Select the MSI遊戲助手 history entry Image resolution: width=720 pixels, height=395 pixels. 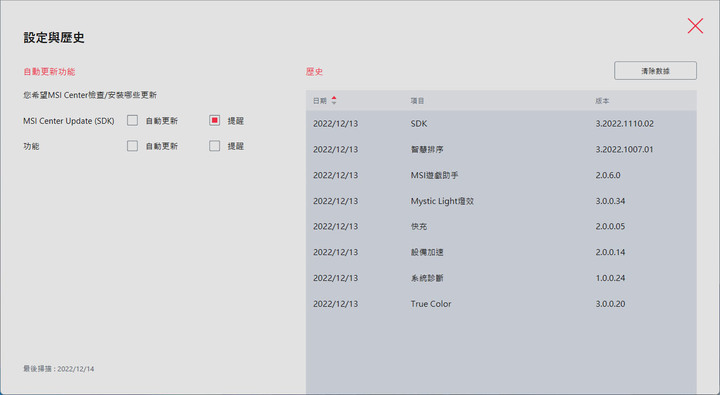click(501, 175)
